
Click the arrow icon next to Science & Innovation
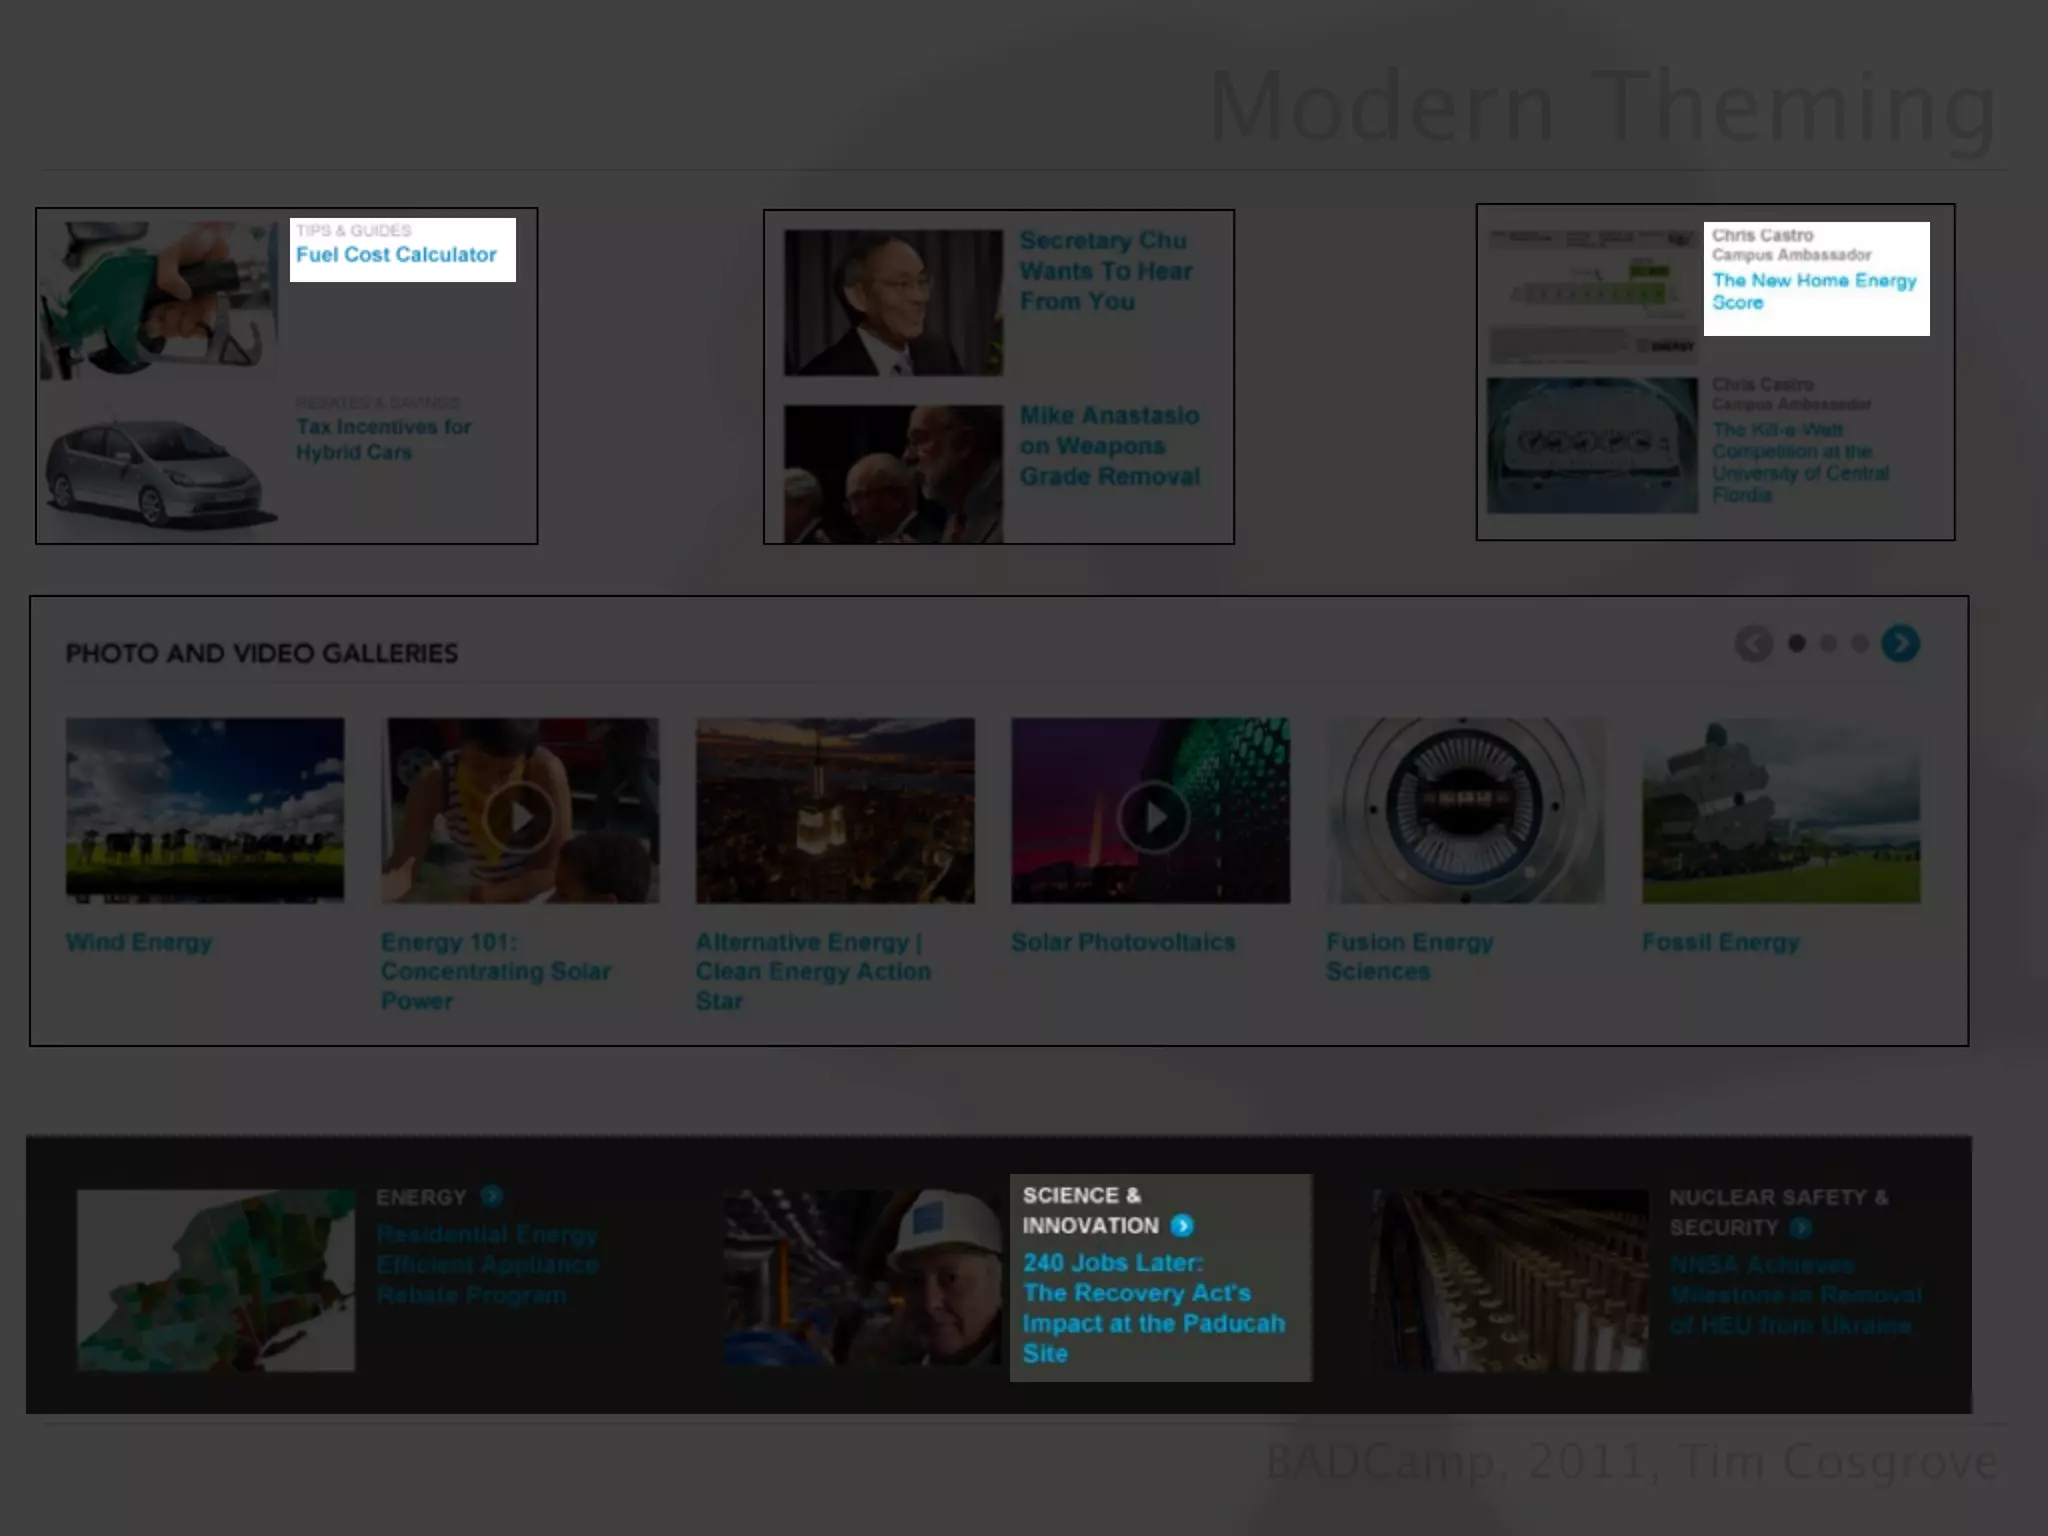click(x=1182, y=1225)
